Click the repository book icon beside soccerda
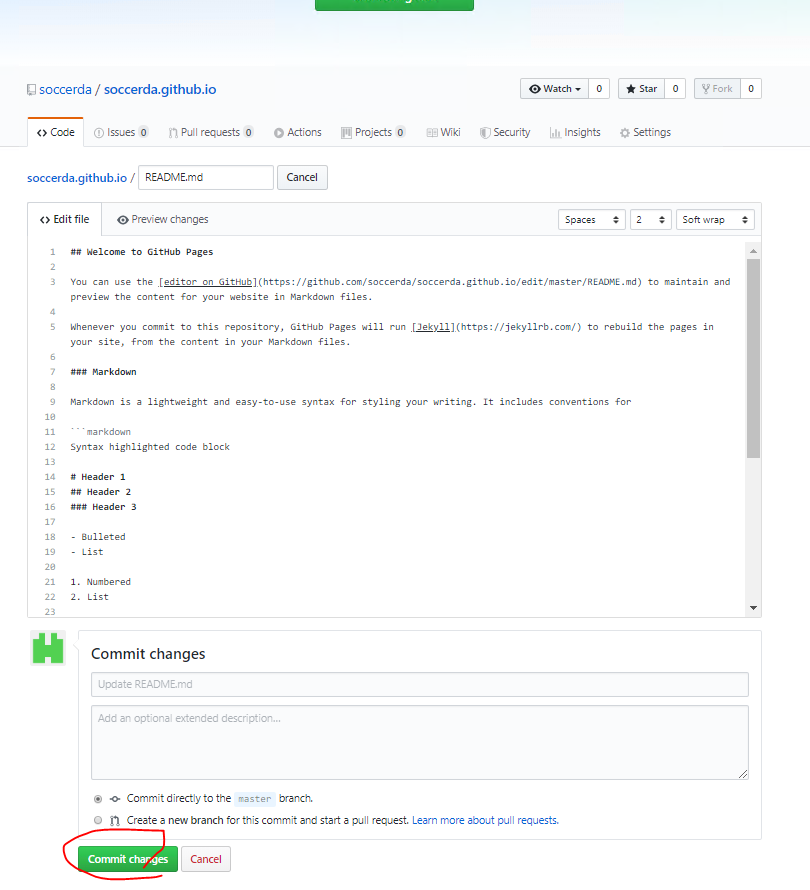The height and width of the screenshot is (890, 810). click(x=31, y=90)
